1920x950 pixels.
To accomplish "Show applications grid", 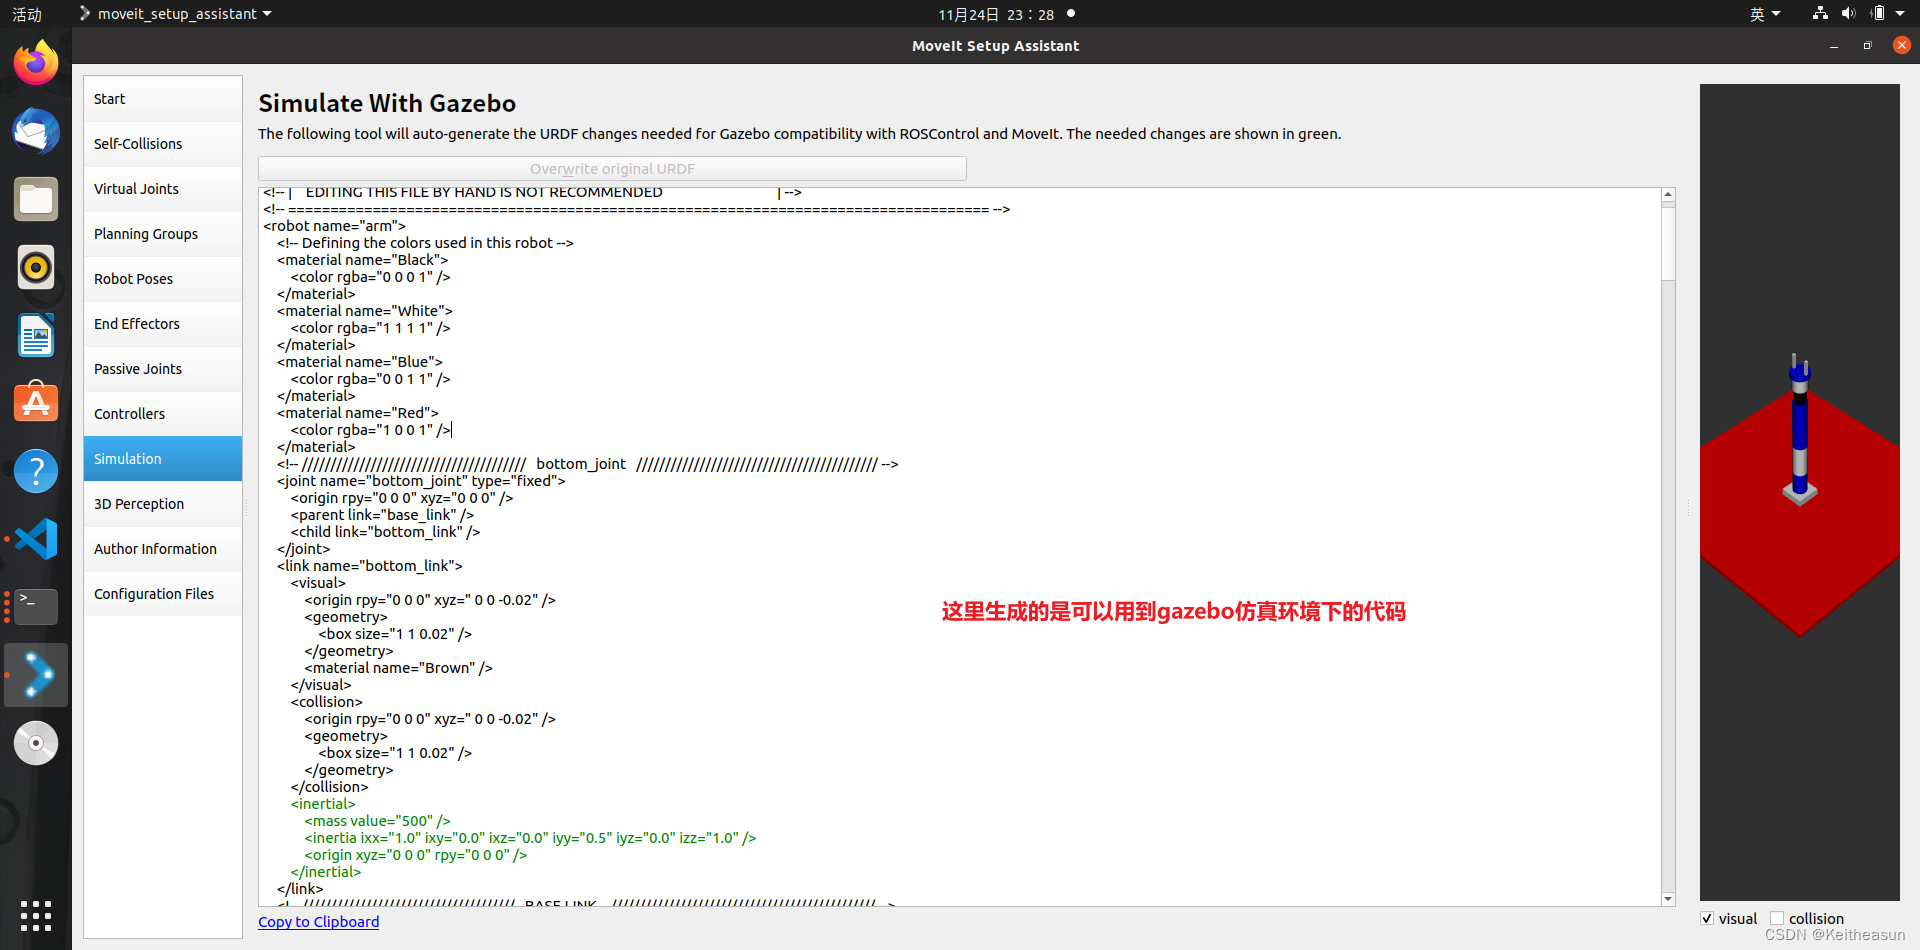I will click(x=36, y=915).
